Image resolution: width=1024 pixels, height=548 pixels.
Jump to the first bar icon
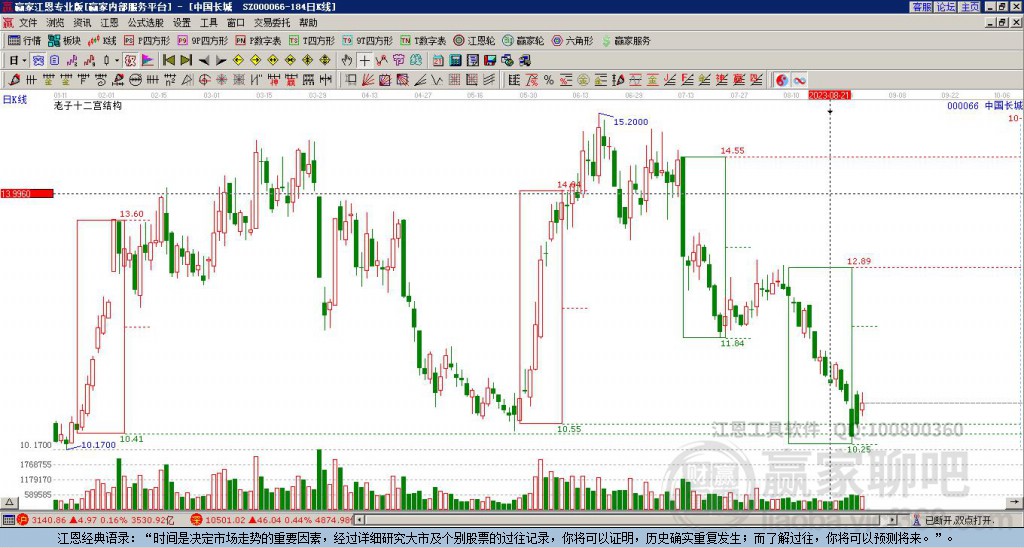(x=169, y=60)
